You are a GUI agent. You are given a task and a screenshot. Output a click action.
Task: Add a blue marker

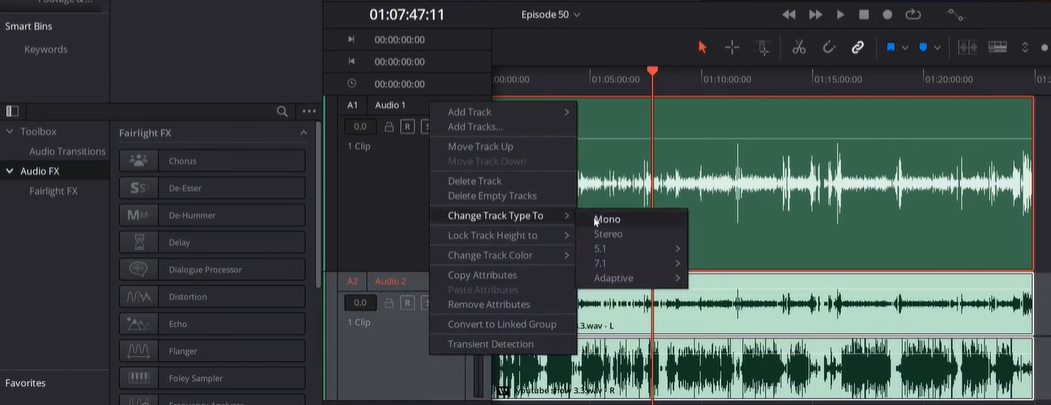pyautogui.click(x=923, y=48)
